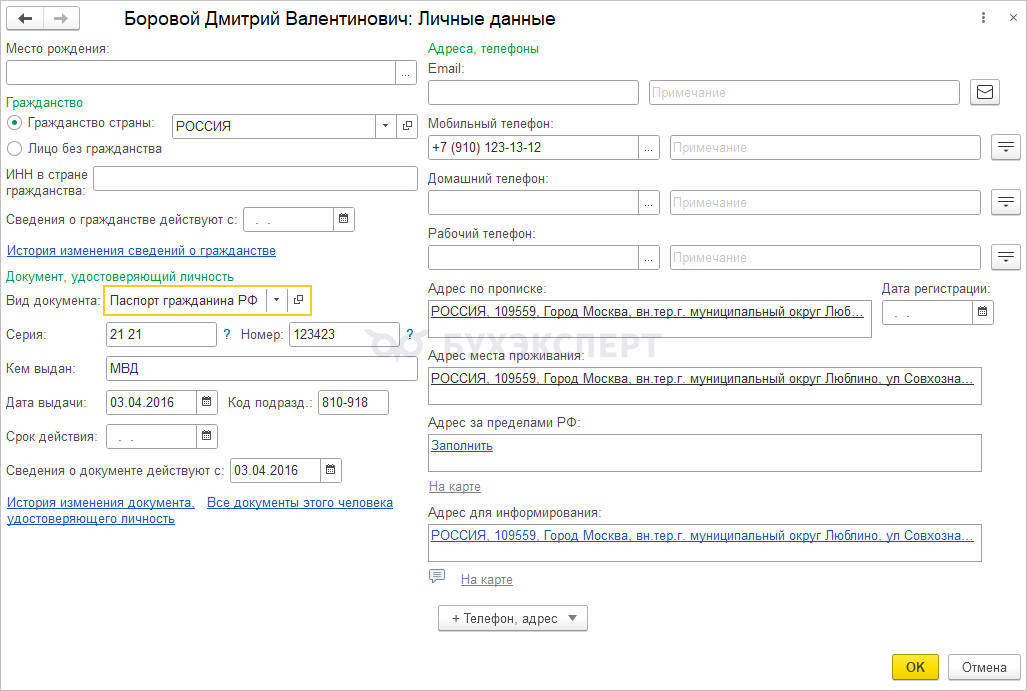This screenshot has height=691, width=1027.
Task: Click into the Кем выдан input field
Action: tap(261, 369)
